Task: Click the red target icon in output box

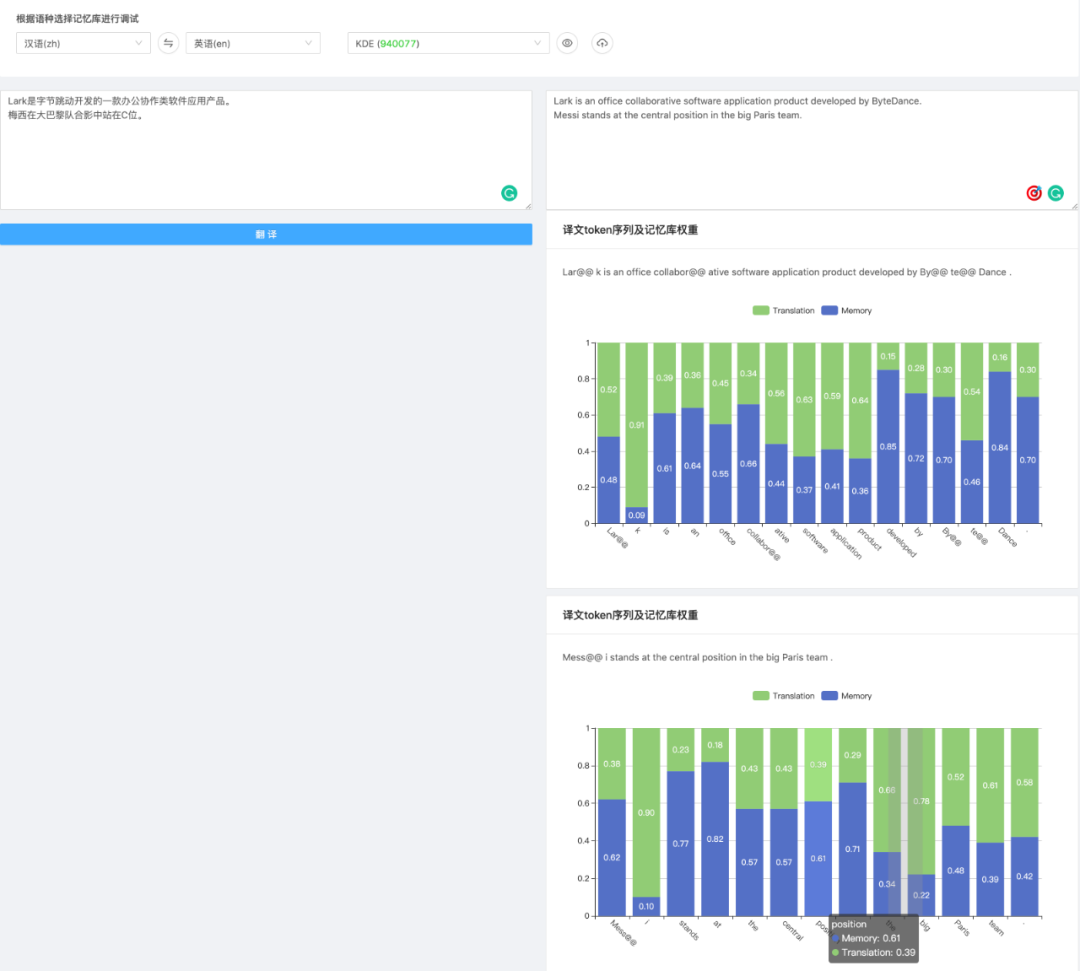Action: [x=1034, y=193]
